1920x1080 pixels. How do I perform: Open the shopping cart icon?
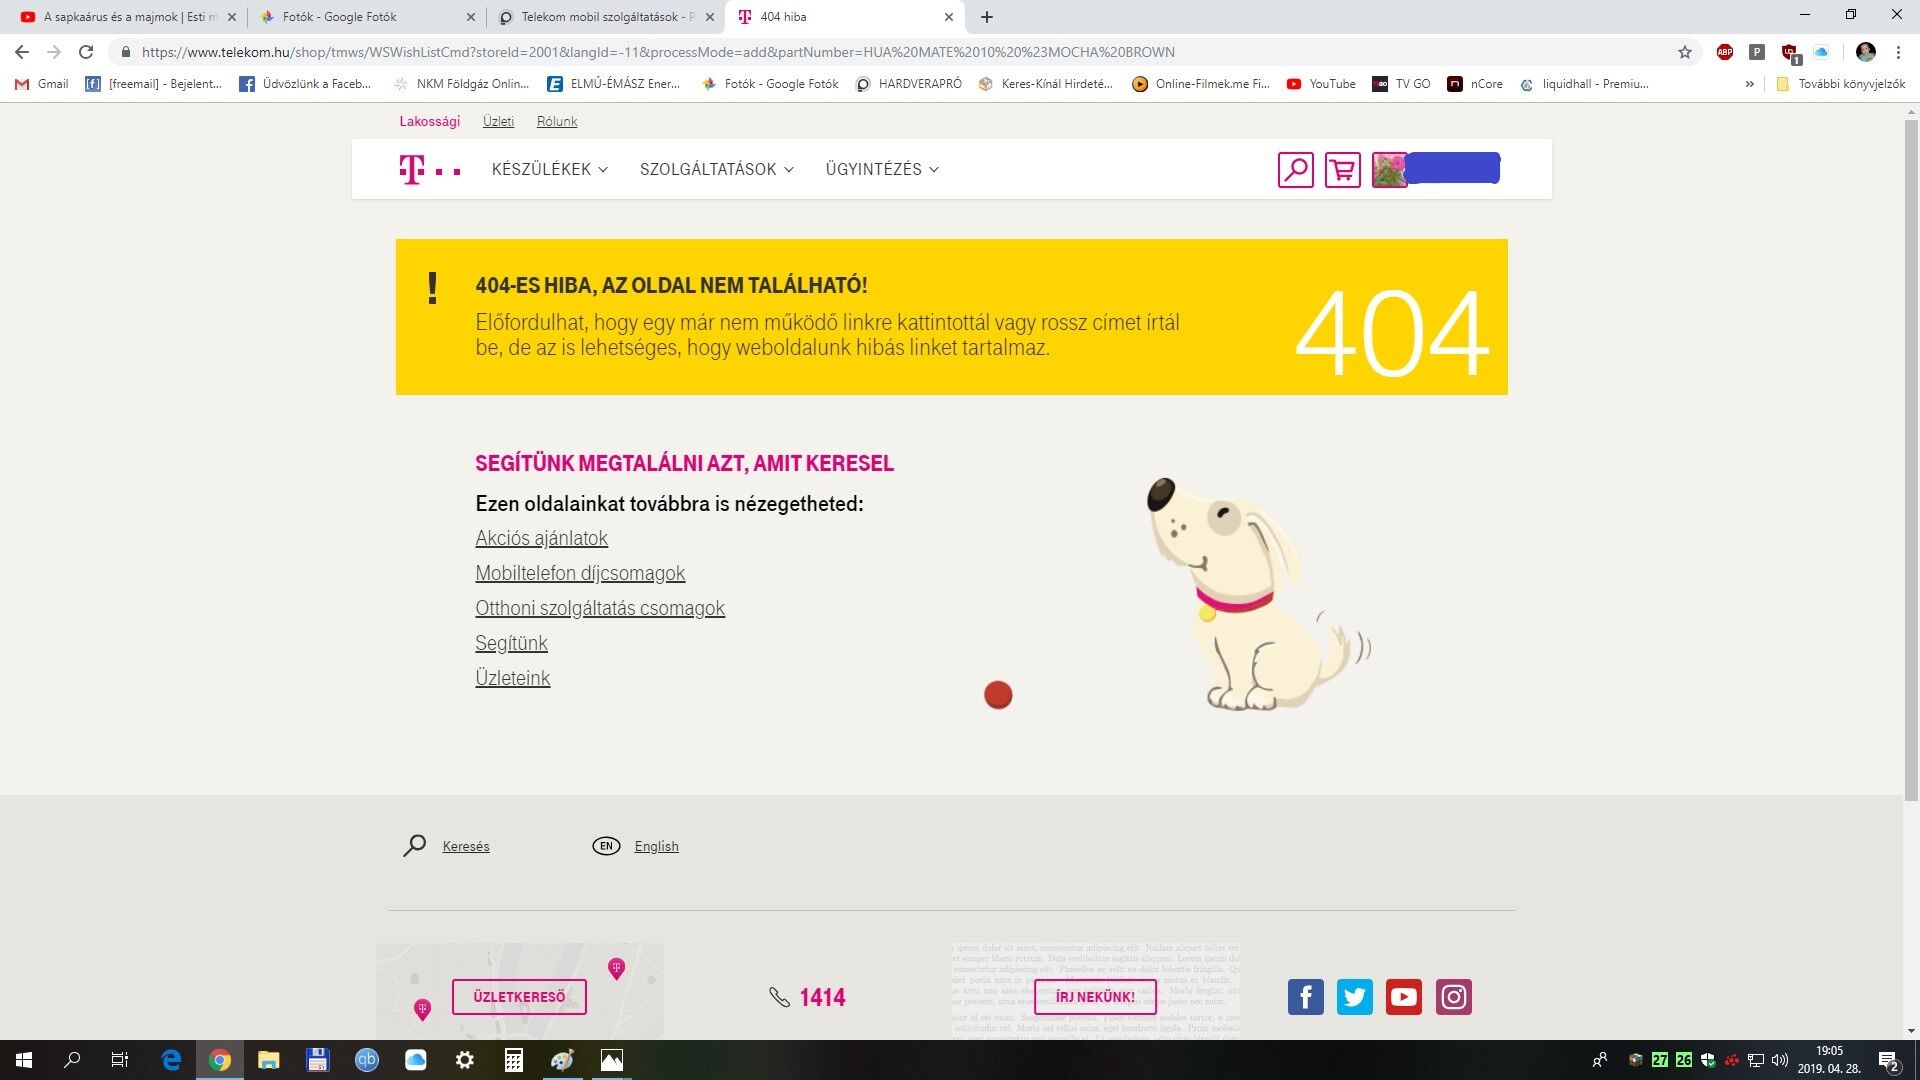(x=1342, y=169)
